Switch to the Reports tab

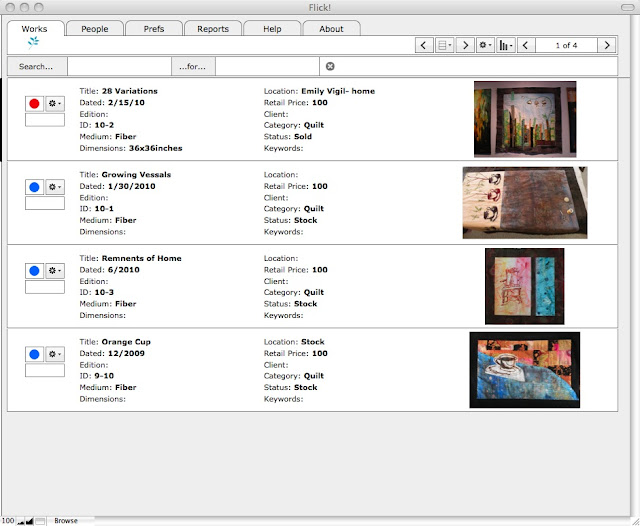click(x=213, y=29)
